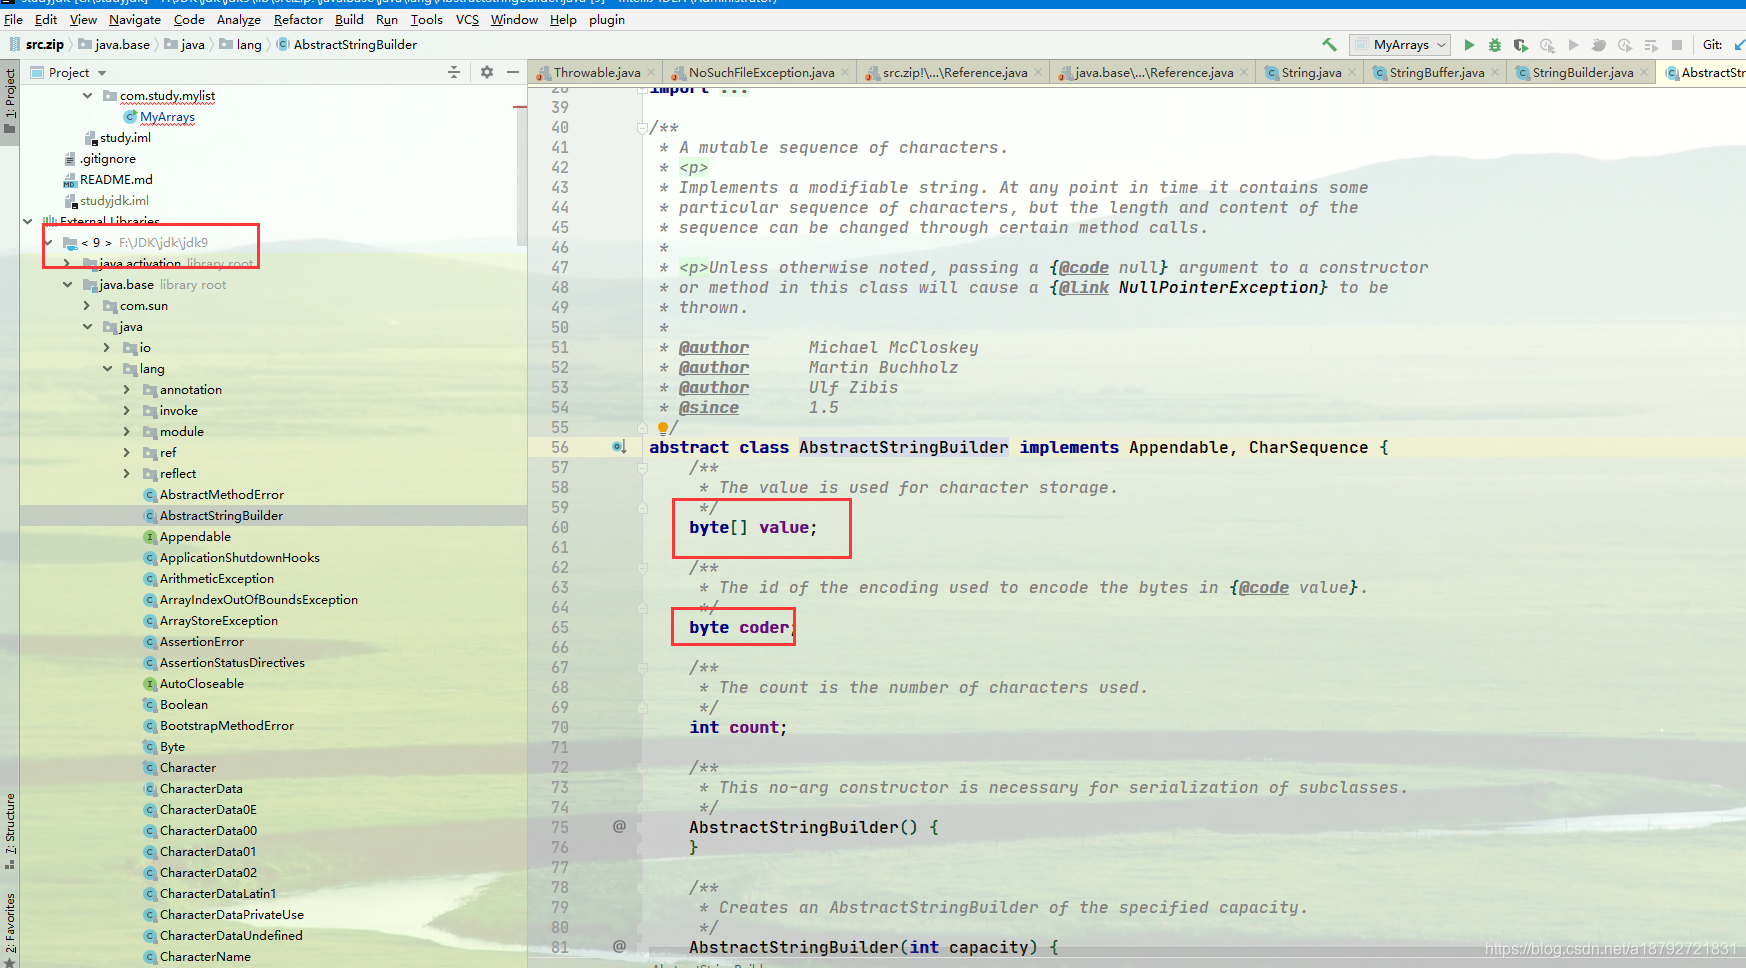Collapse the lang folder

tap(108, 369)
